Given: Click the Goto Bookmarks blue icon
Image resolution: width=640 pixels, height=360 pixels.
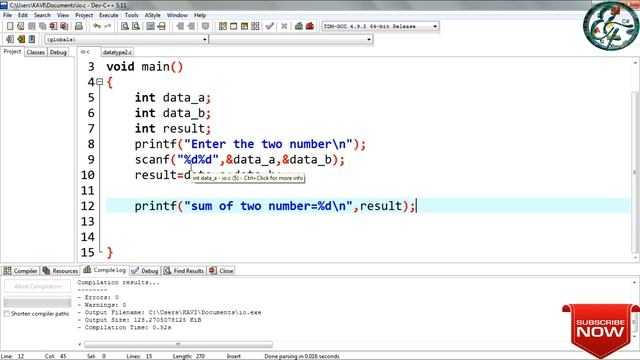Looking at the screenshot, I should tap(32, 39).
